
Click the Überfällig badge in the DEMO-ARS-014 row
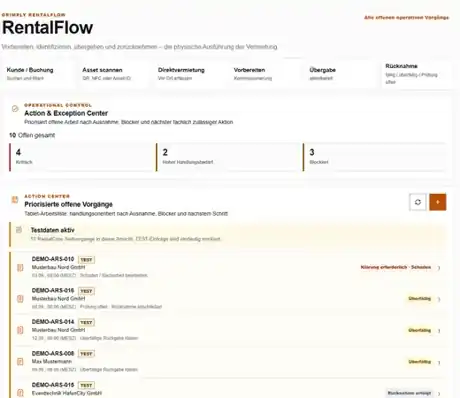coord(420,330)
